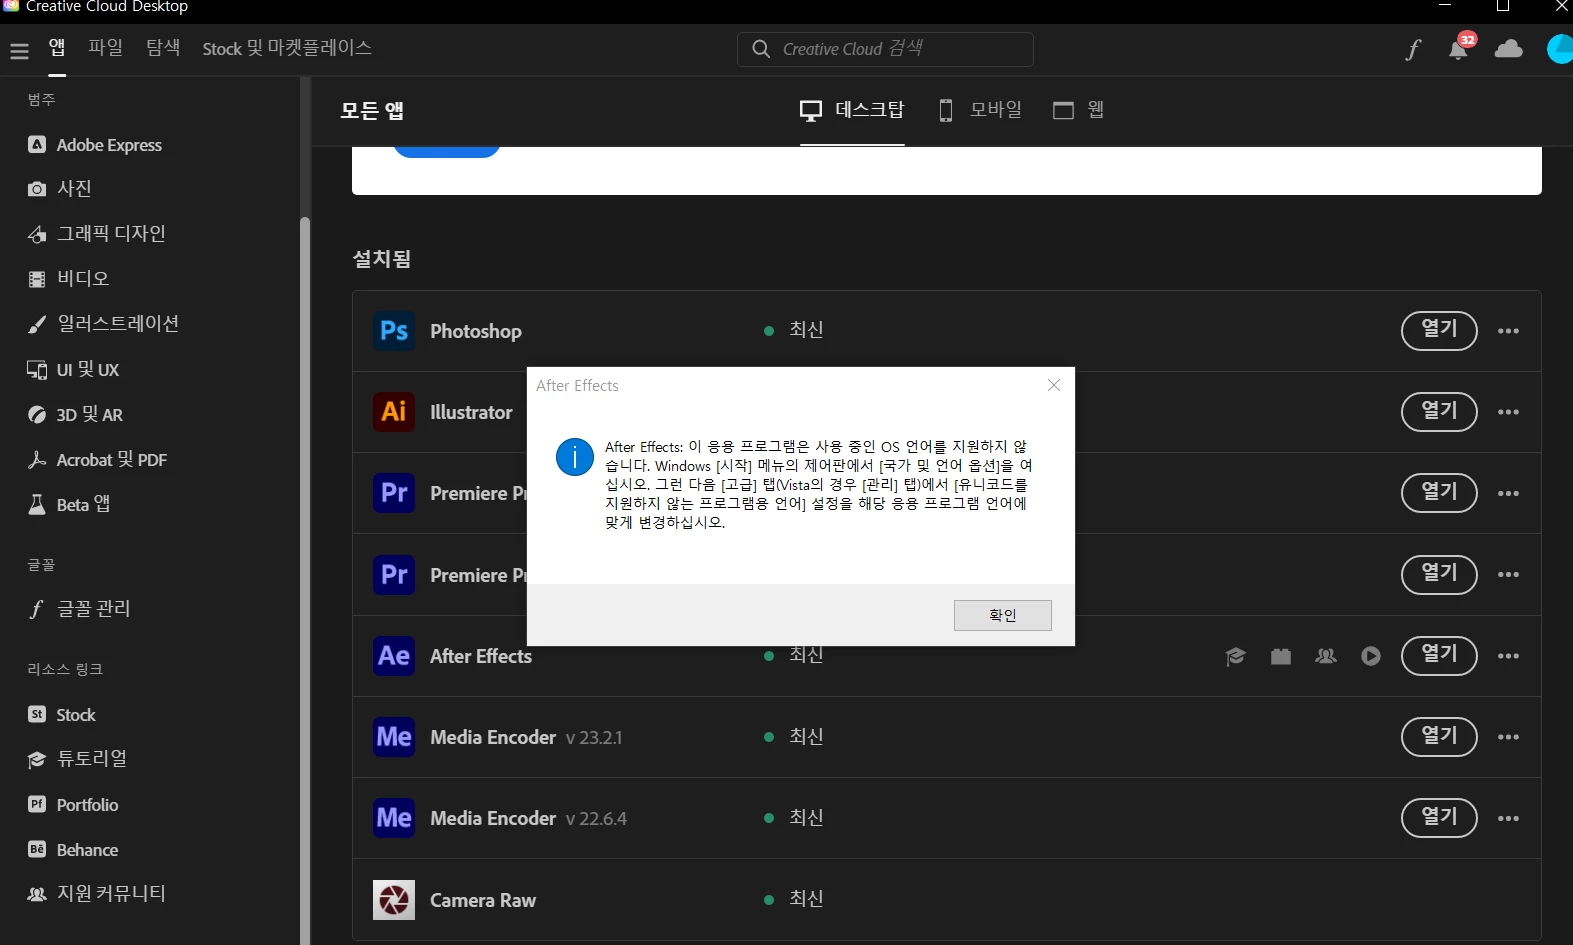The height and width of the screenshot is (945, 1573).
Task: Open second Premiere Pro more options ellipsis
Action: pyautogui.click(x=1508, y=574)
